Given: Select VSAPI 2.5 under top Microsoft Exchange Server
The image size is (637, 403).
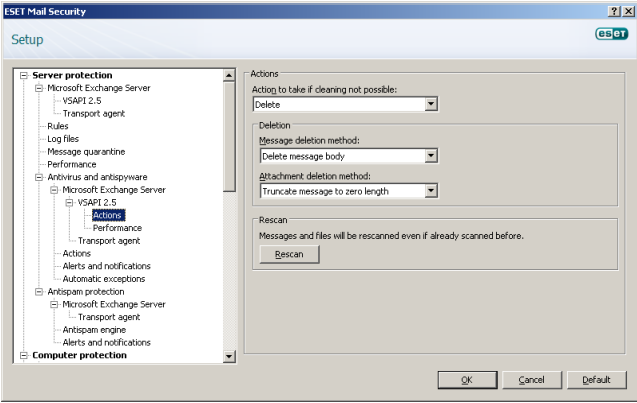Looking at the screenshot, I should 82,101.
